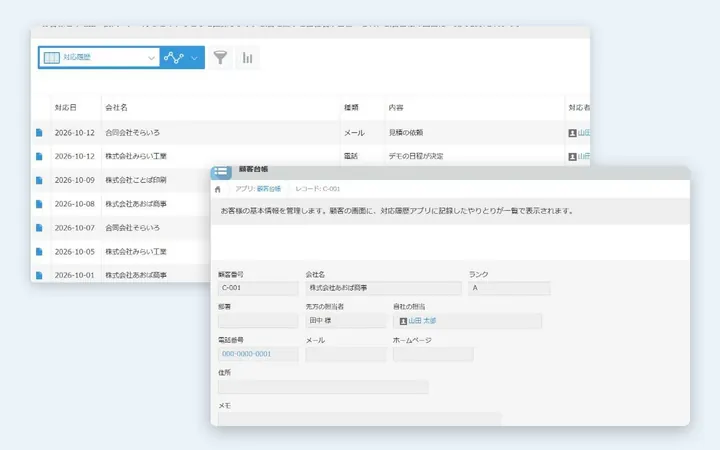Click the 対応者 column header
This screenshot has height=450, width=720.
tap(579, 107)
